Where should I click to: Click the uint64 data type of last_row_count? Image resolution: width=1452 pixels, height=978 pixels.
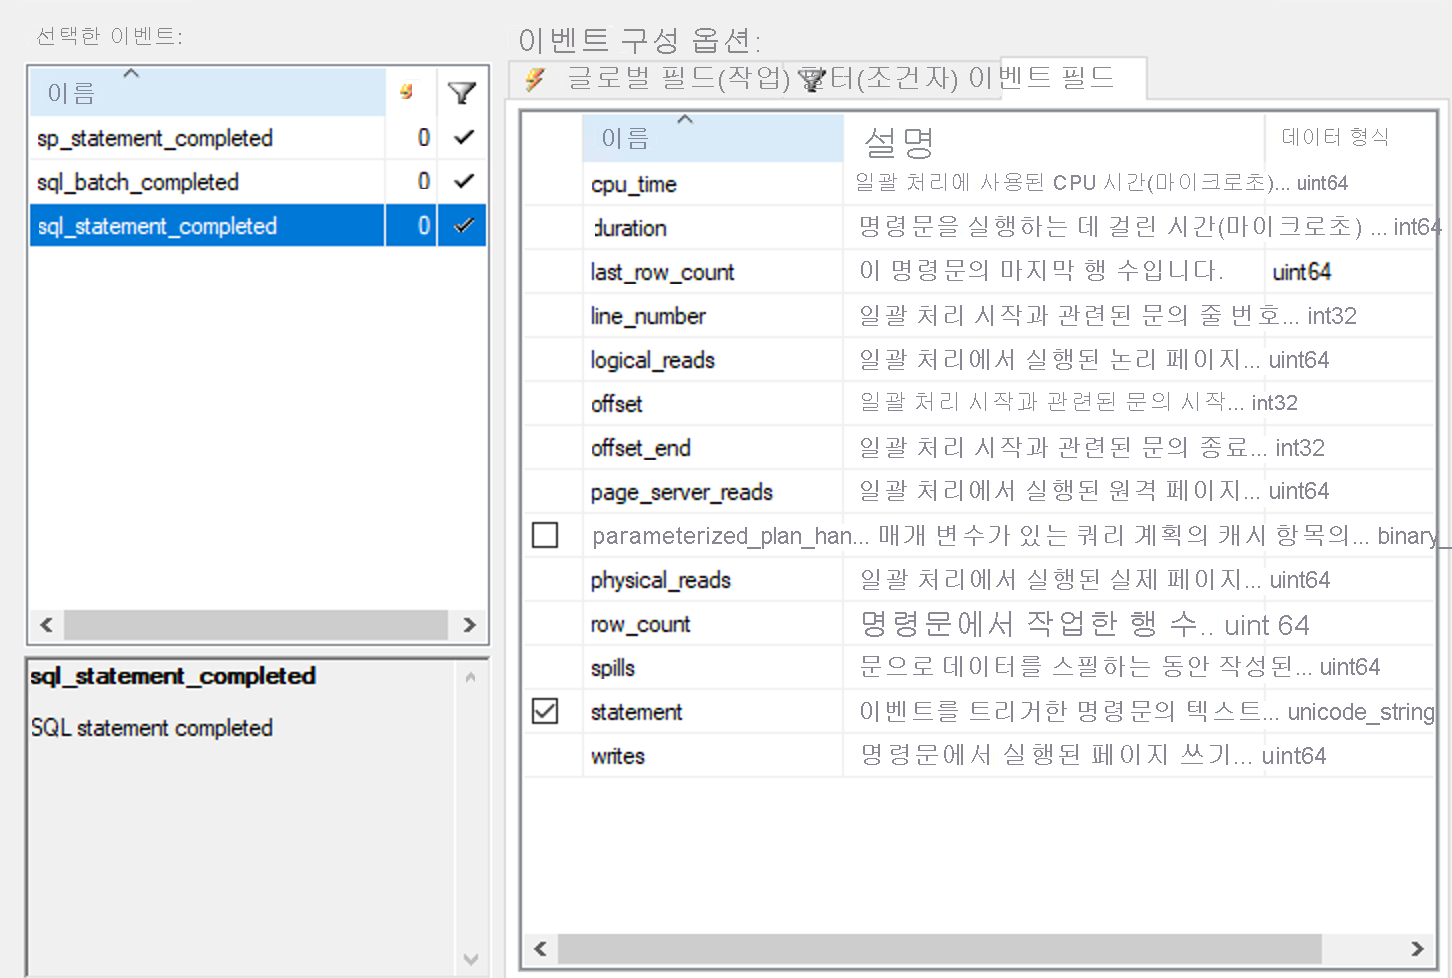coord(1301,272)
